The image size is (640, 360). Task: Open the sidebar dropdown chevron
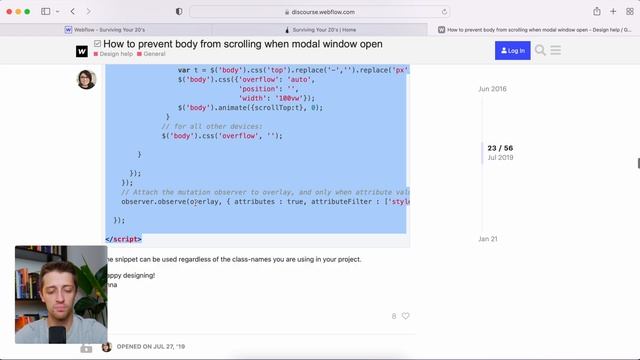click(x=58, y=11)
